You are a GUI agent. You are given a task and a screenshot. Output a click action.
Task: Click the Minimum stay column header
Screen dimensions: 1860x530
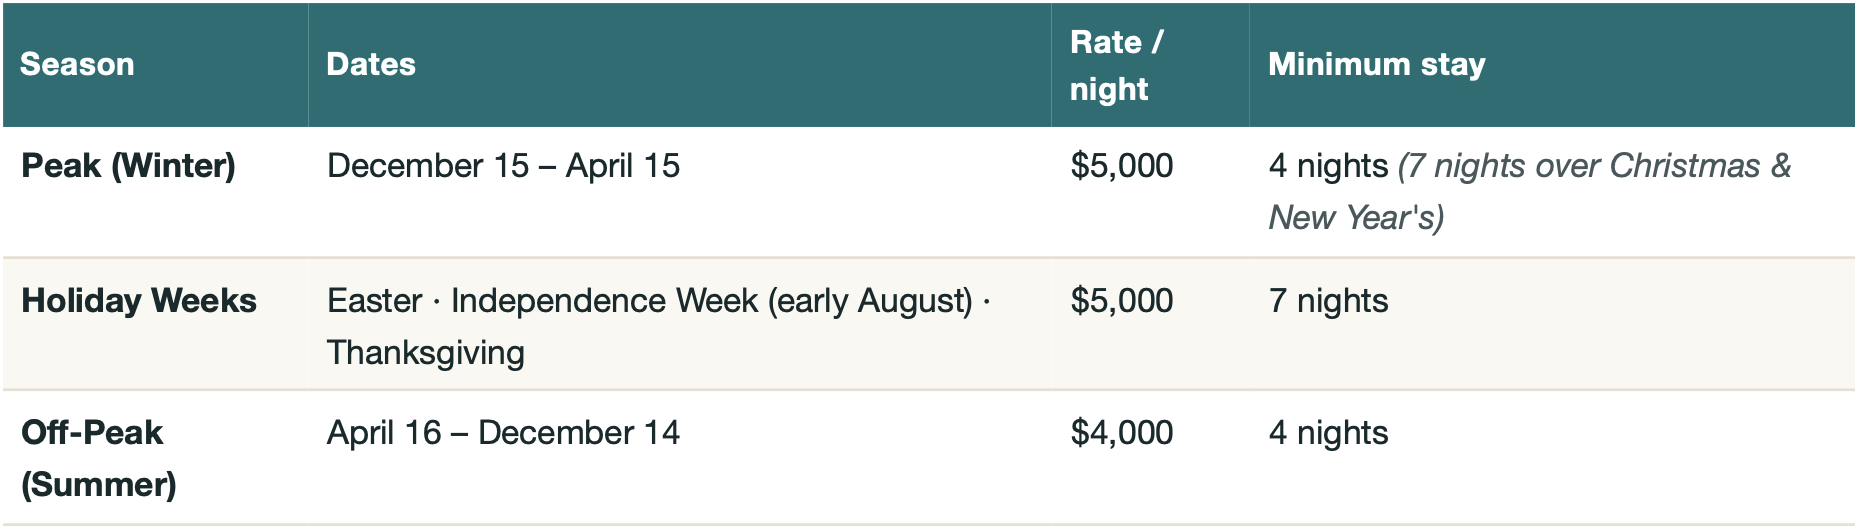click(1377, 64)
